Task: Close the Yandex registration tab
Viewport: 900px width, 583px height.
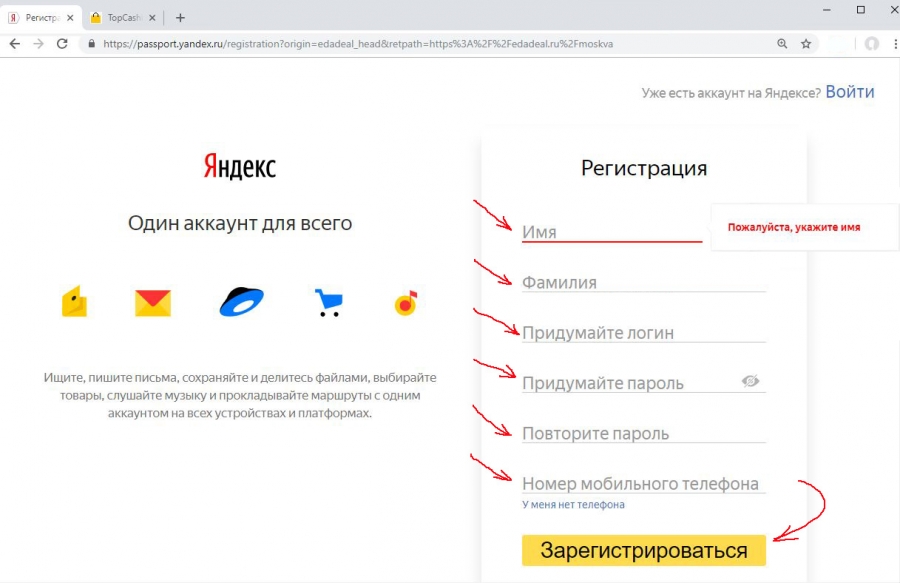Action: pos(70,18)
